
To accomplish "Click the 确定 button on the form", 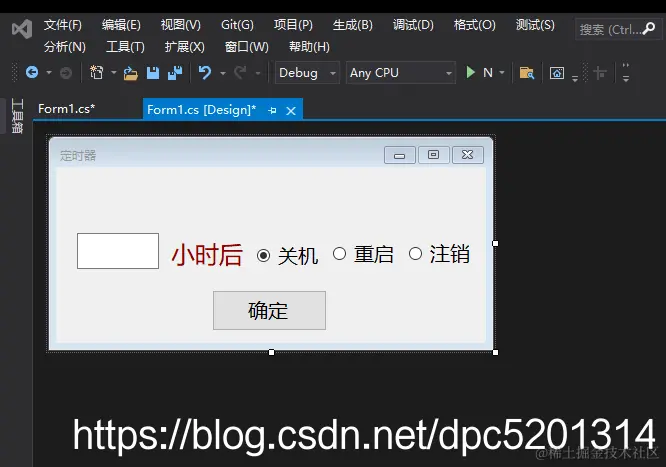I will (x=269, y=310).
